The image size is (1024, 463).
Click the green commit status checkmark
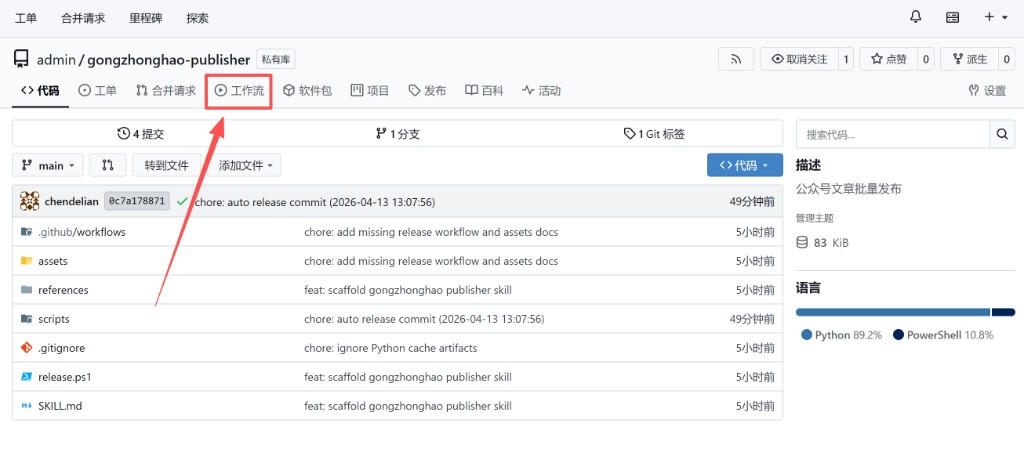pyautogui.click(x=182, y=202)
